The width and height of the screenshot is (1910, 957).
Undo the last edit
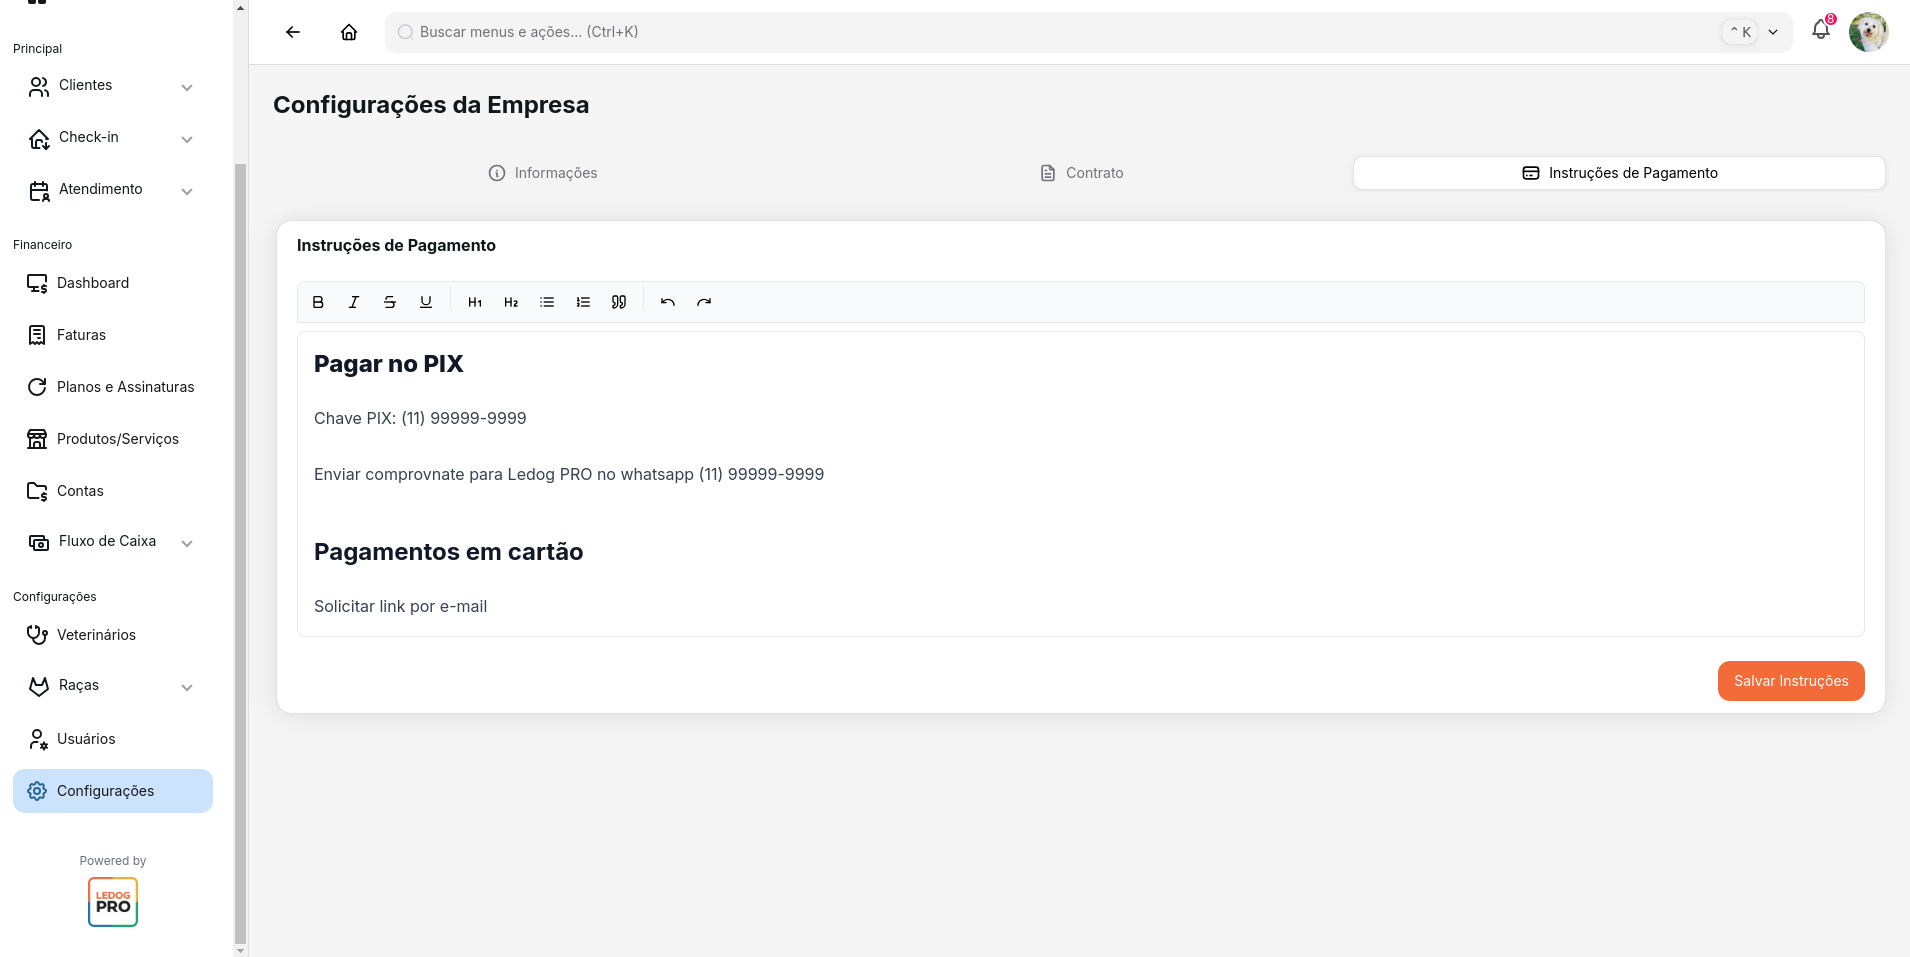coord(667,302)
